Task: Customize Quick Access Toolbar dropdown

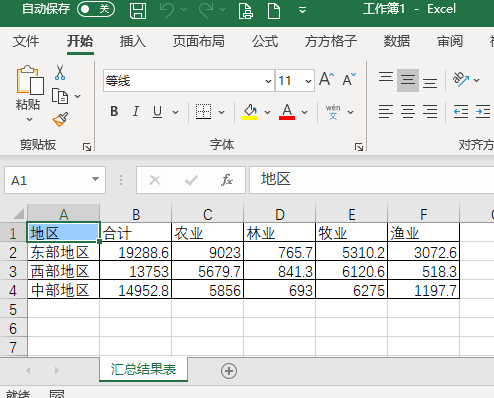Action: coord(302,10)
